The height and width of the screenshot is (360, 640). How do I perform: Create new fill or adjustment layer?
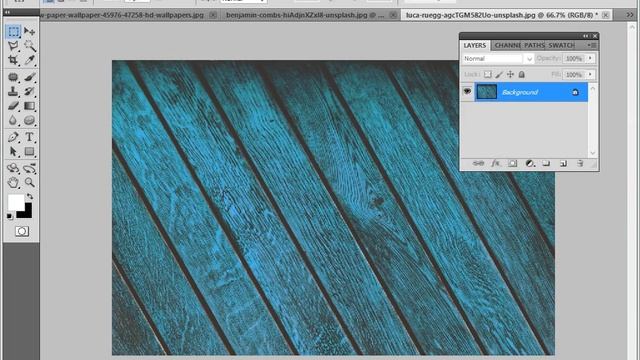pos(530,164)
